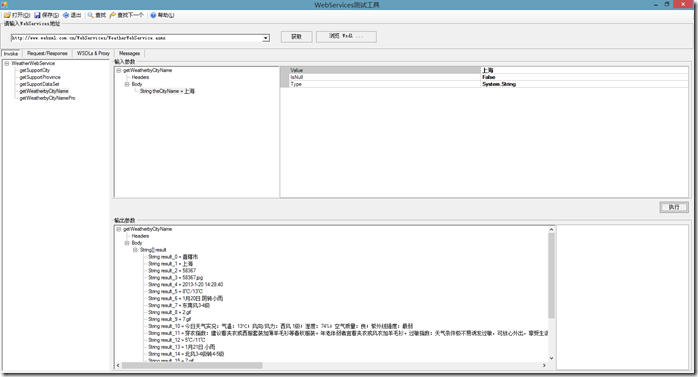Open the WSDLs & Proxy tab
698x377 pixels.
[x=93, y=53]
